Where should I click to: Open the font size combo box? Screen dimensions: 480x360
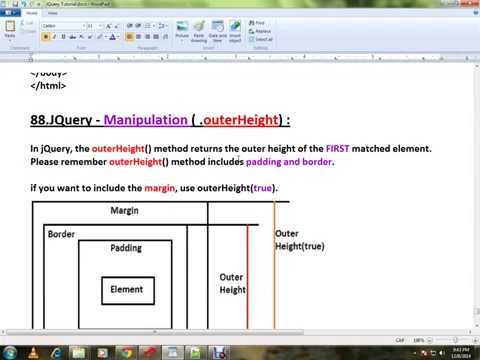(x=95, y=26)
